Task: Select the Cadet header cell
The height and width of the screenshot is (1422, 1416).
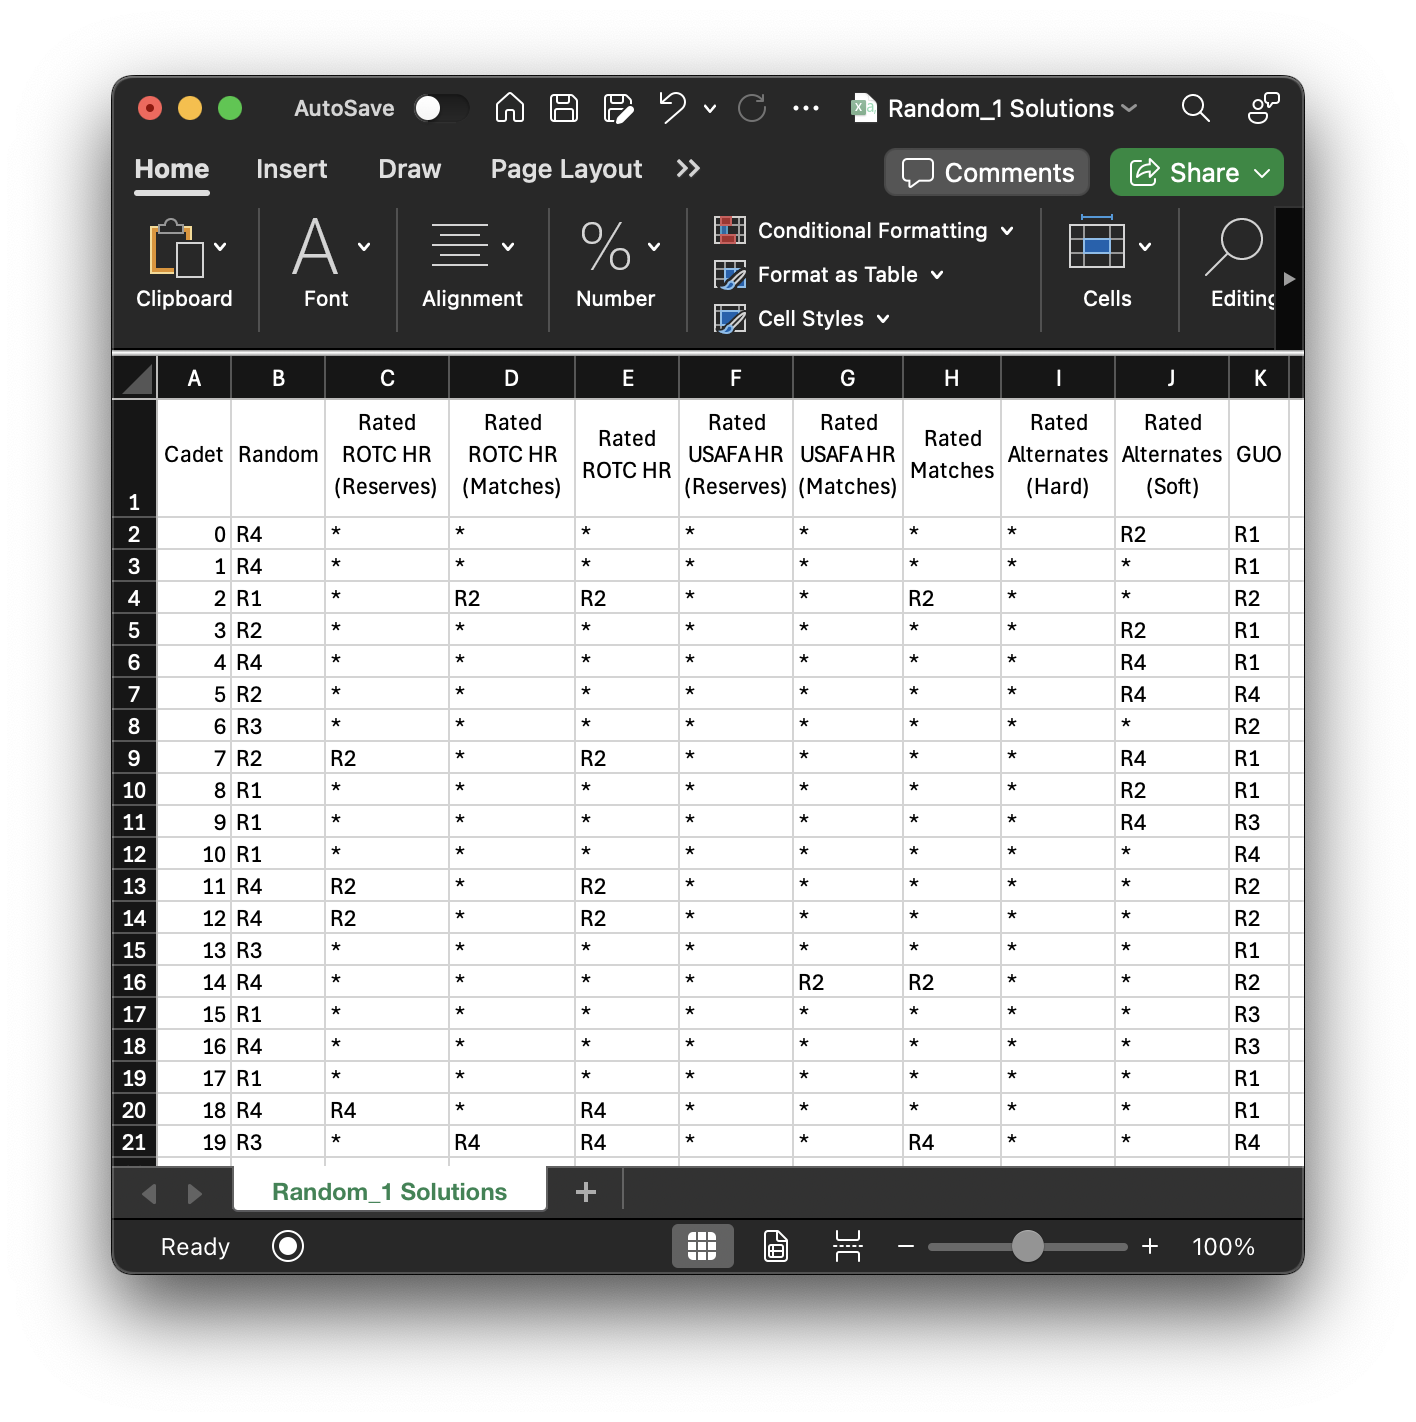Action: 194,458
